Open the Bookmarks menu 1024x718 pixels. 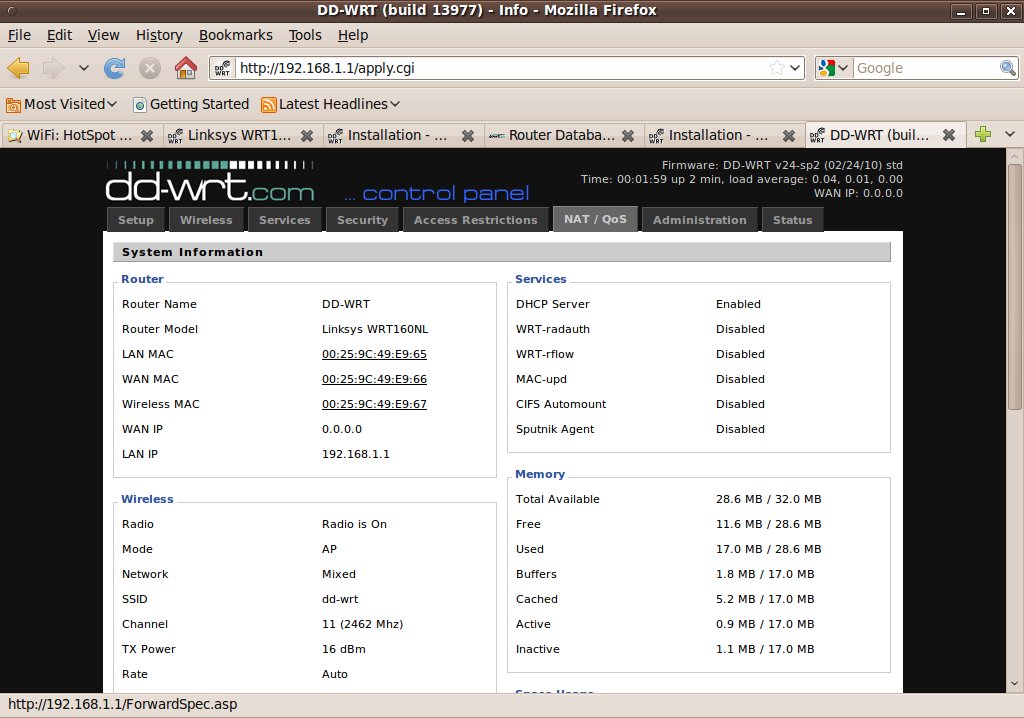pyautogui.click(x=235, y=35)
